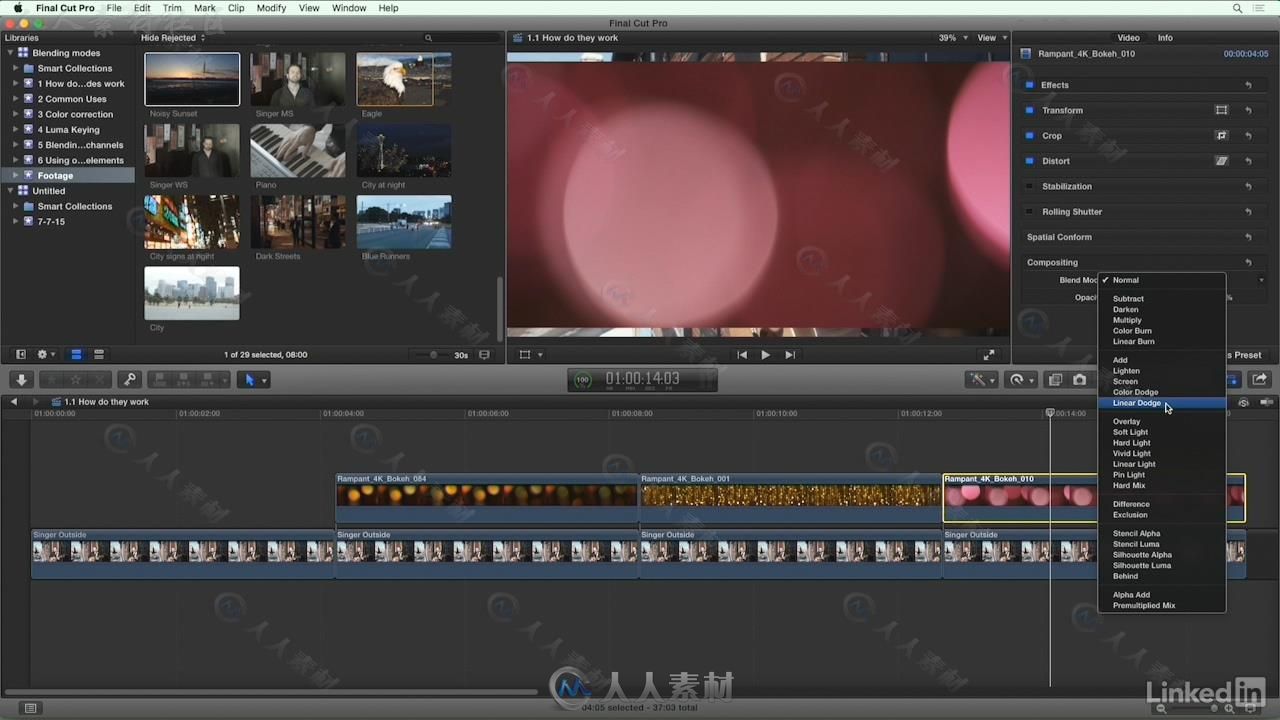Toggle viewer full screen playback

[989, 355]
